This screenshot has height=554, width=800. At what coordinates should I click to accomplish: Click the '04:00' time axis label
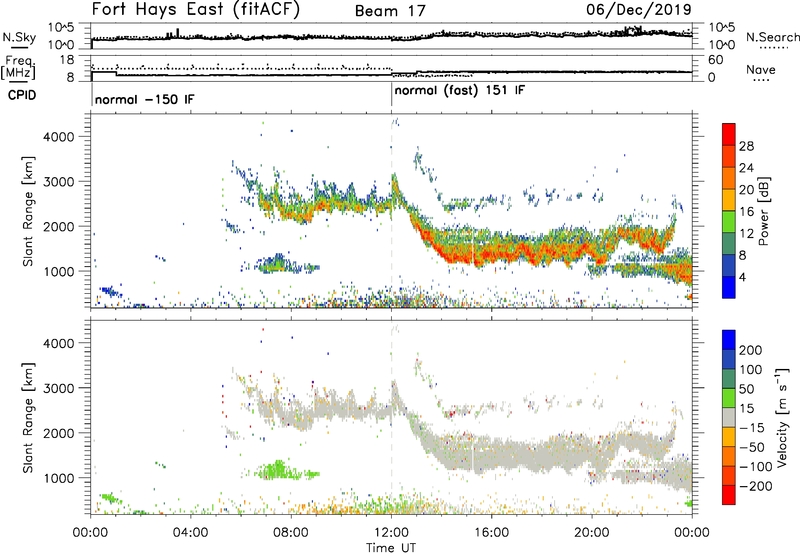pos(191,533)
